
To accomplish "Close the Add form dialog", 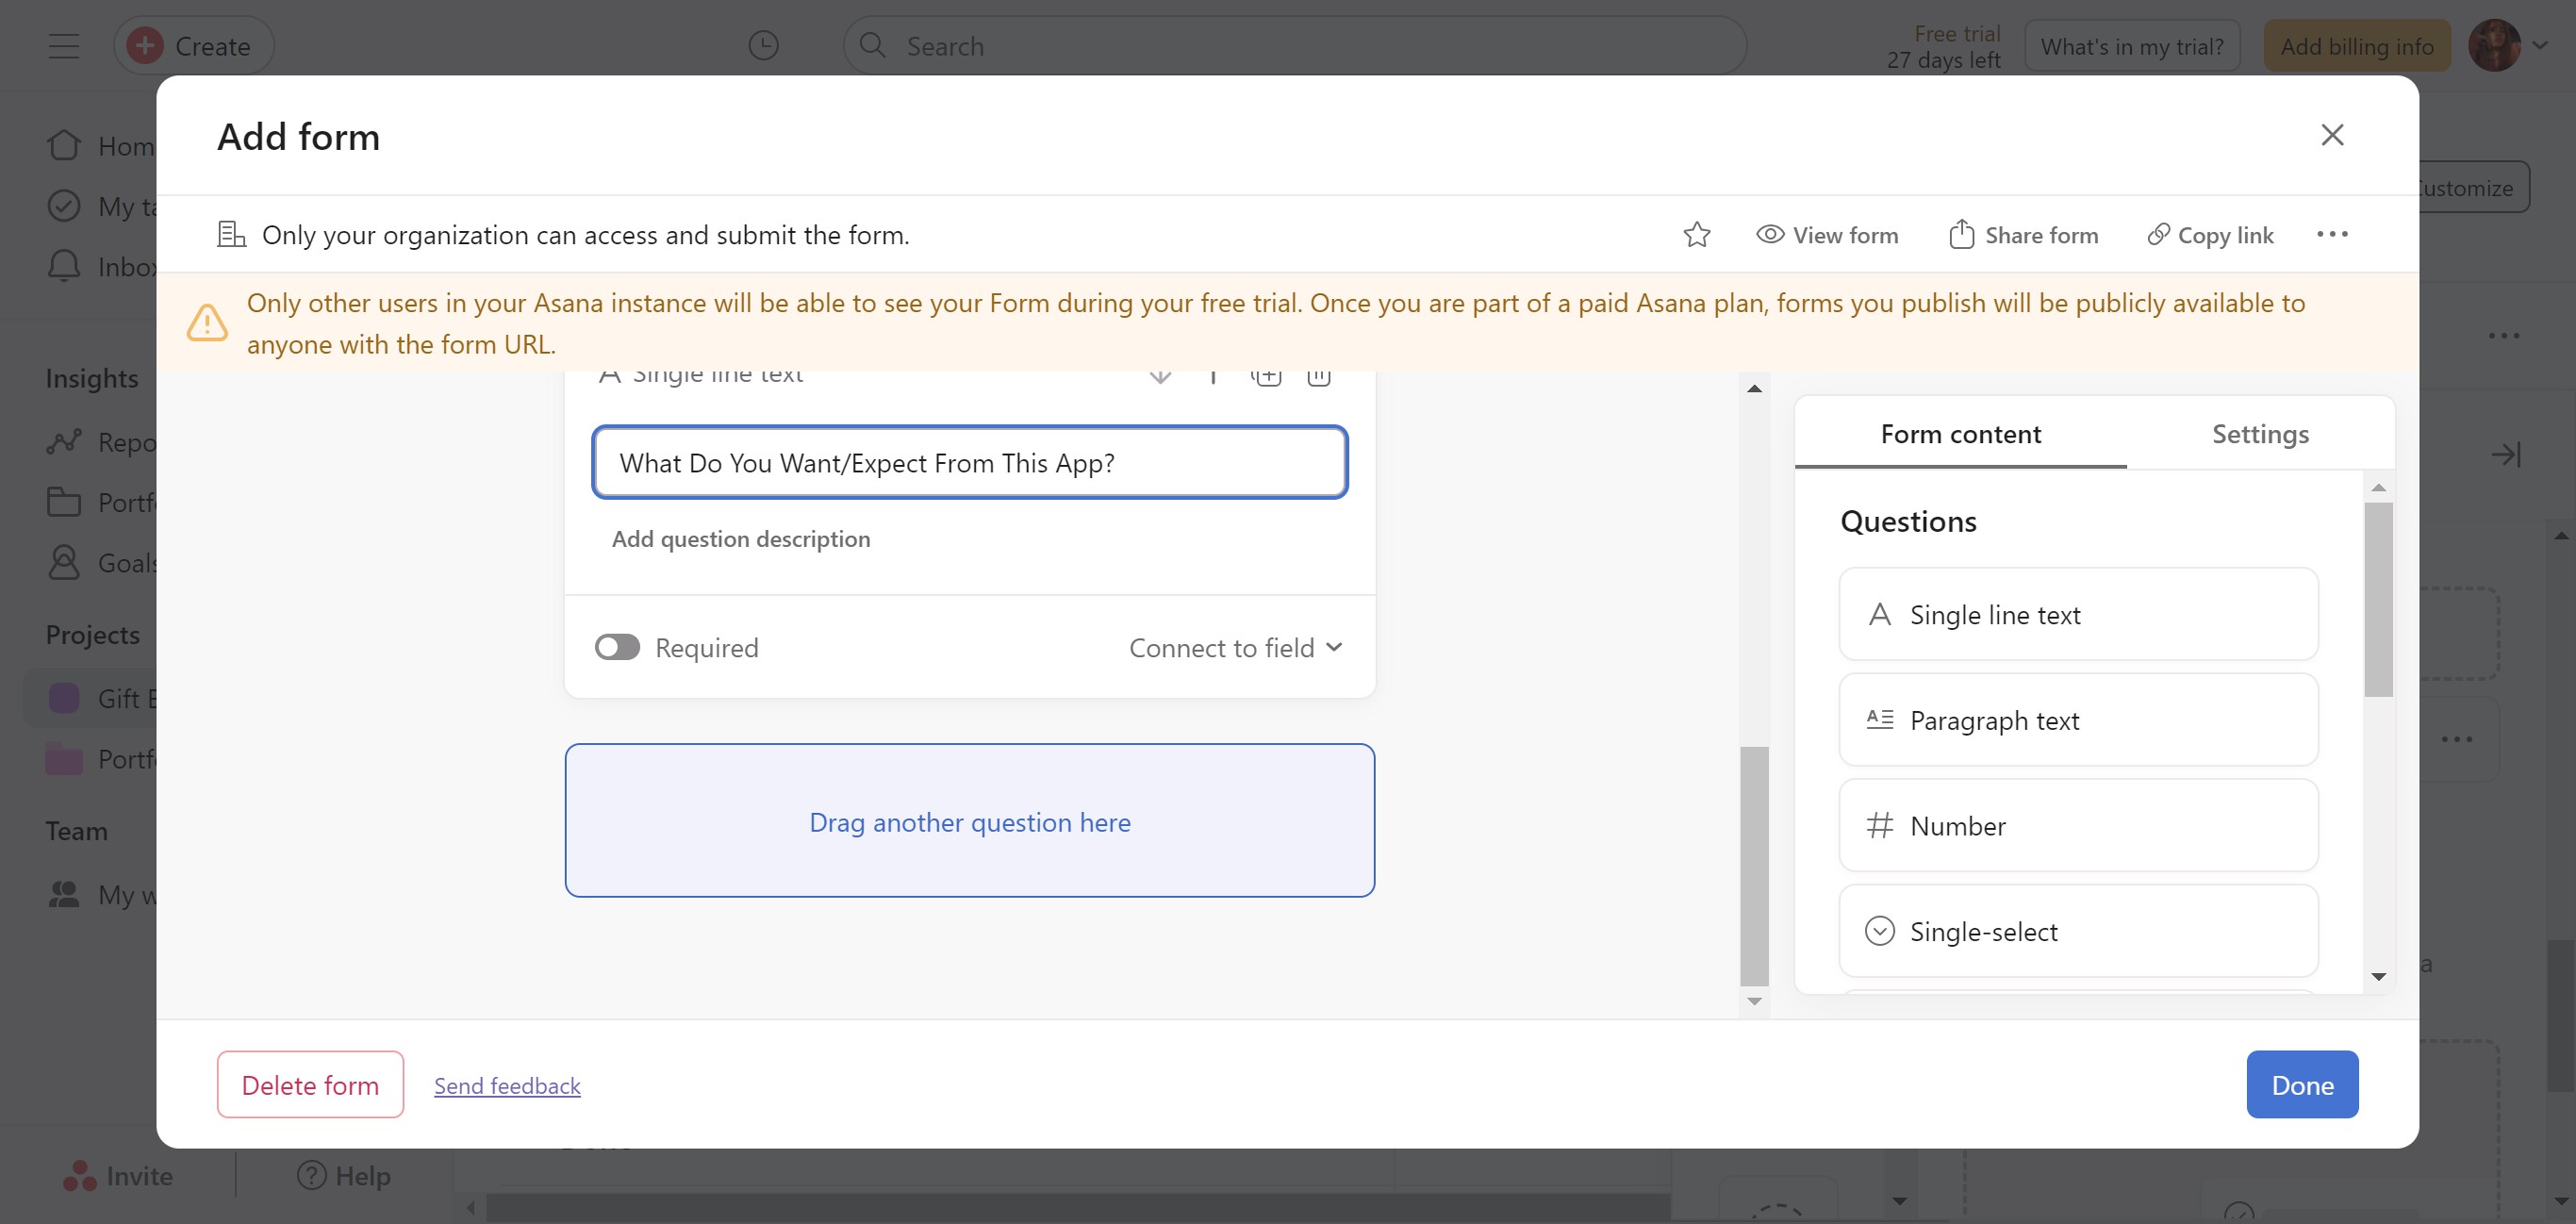I will [2331, 135].
